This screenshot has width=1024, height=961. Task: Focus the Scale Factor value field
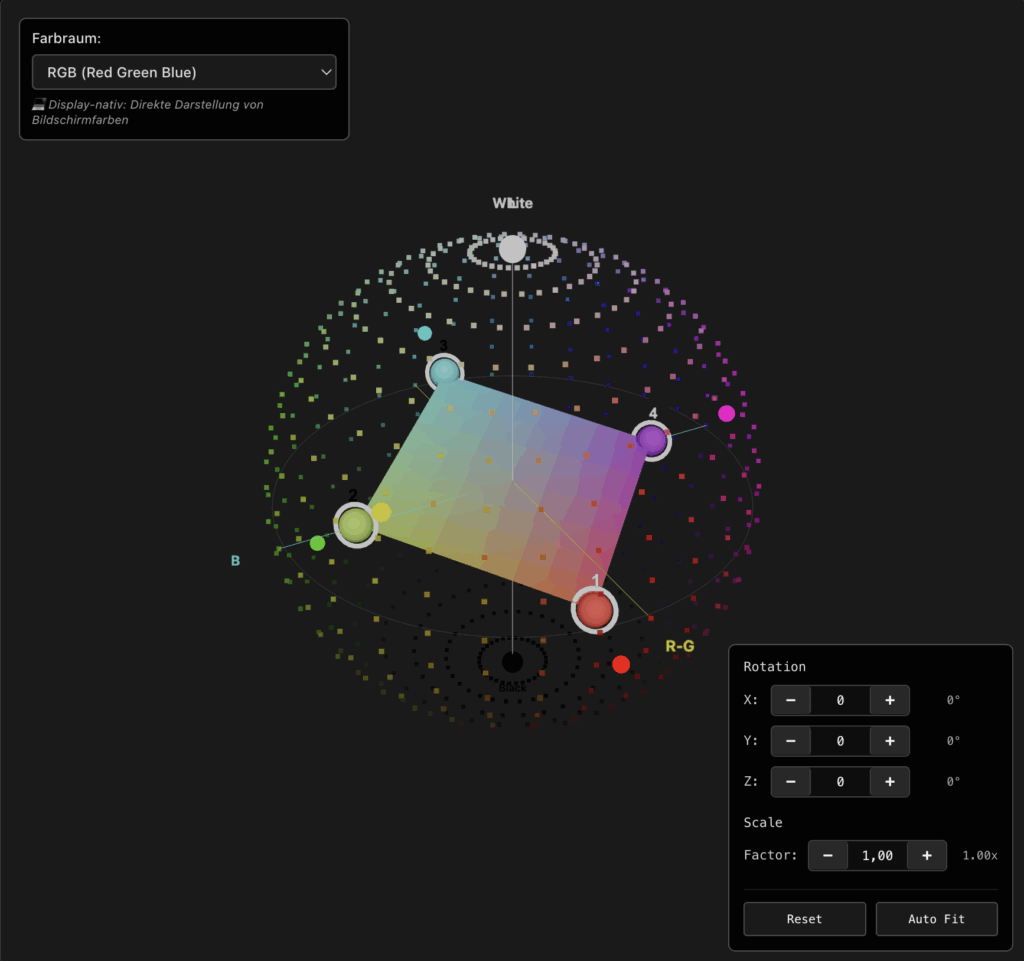point(877,855)
